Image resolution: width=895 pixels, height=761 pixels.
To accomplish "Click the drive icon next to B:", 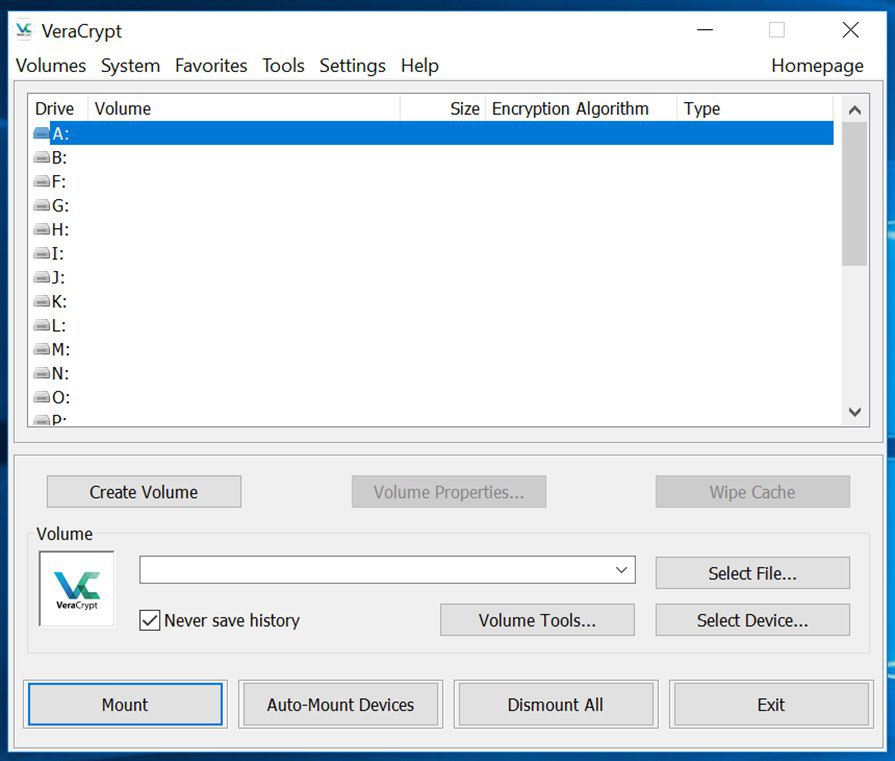I will pyautogui.click(x=41, y=157).
